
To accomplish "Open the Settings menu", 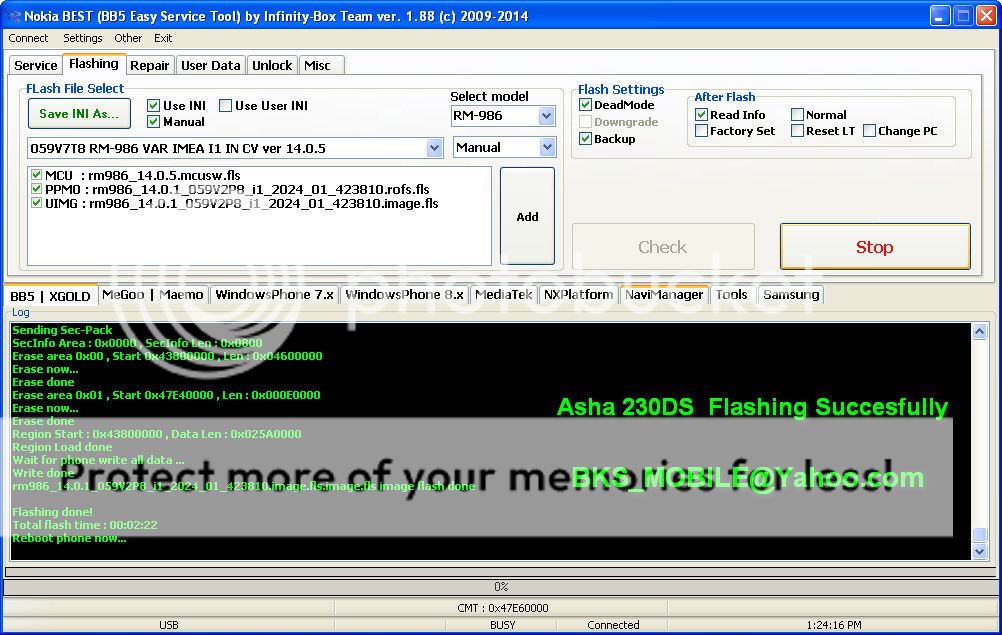I will pos(82,38).
